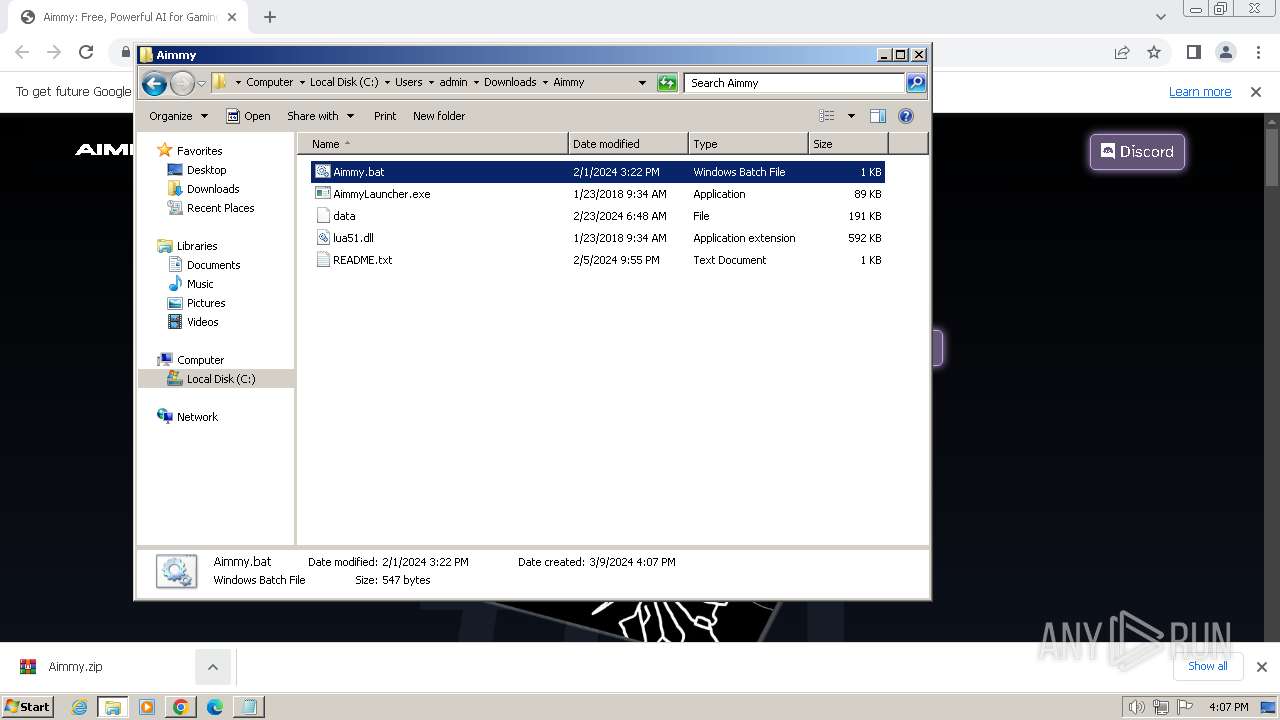Close Chrome downloads shelf

[x=1261, y=667]
